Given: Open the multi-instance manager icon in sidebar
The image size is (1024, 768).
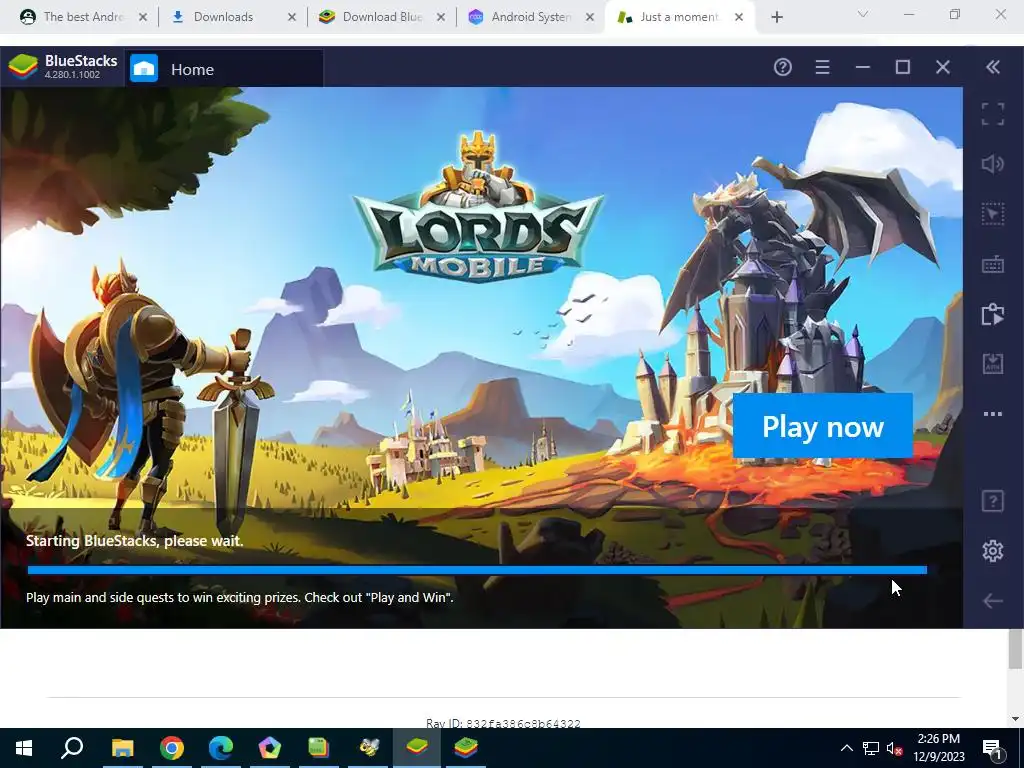Looking at the screenshot, I should pyautogui.click(x=993, y=314).
